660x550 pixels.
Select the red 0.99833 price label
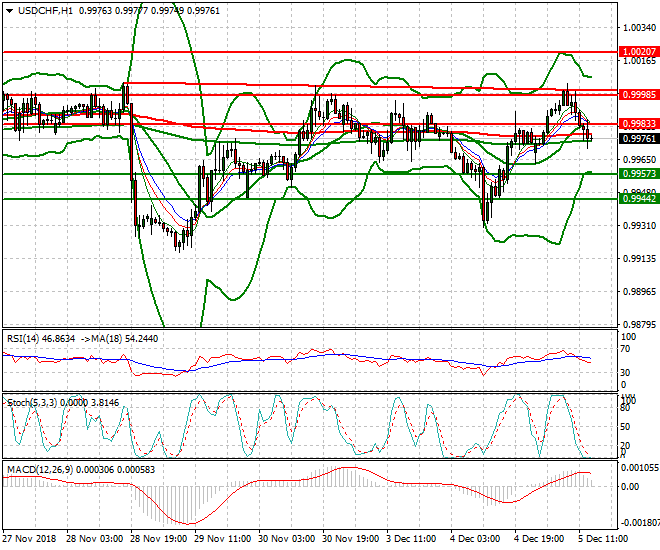coord(639,124)
